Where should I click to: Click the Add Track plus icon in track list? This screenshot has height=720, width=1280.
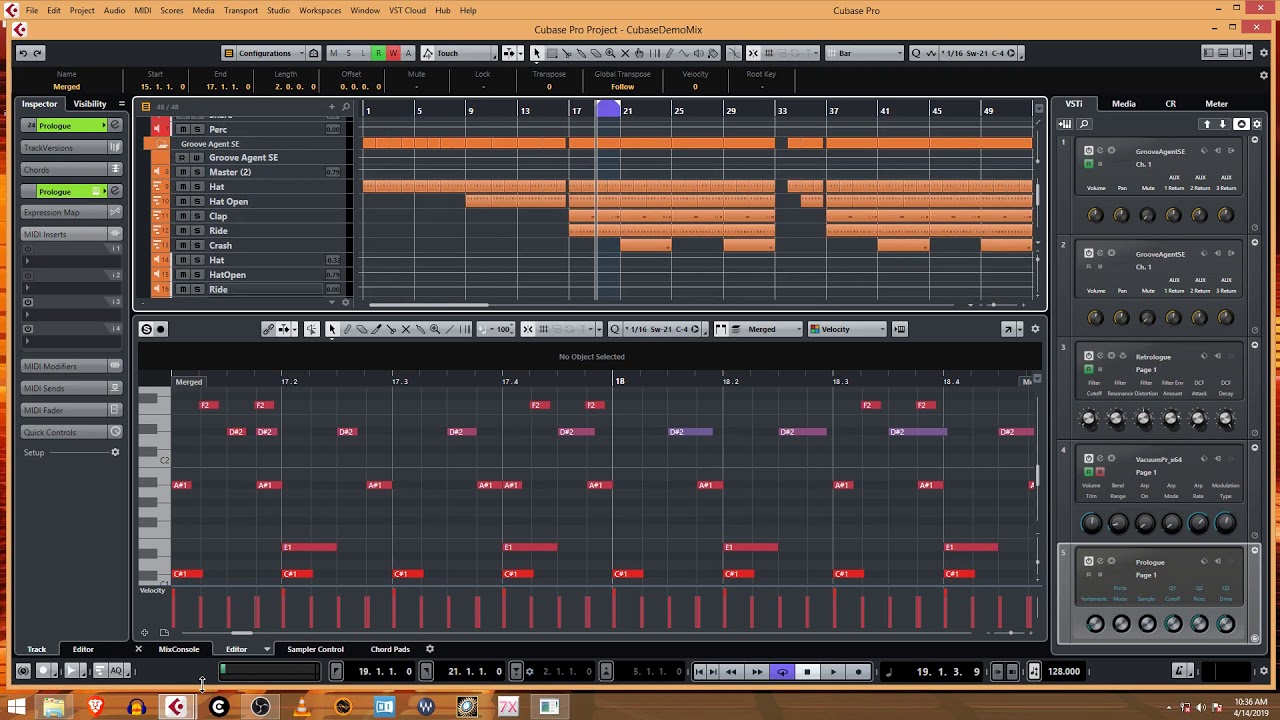pos(332,107)
